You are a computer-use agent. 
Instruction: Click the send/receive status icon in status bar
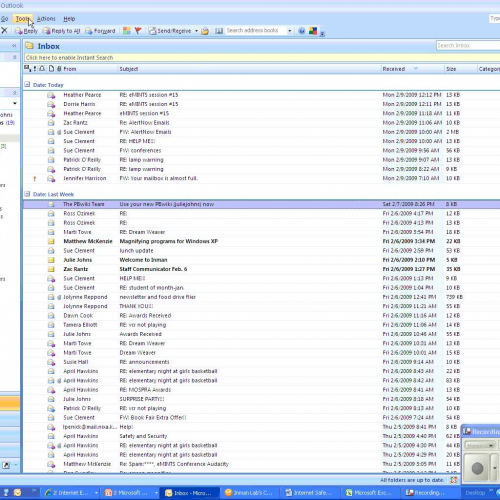coord(454,480)
